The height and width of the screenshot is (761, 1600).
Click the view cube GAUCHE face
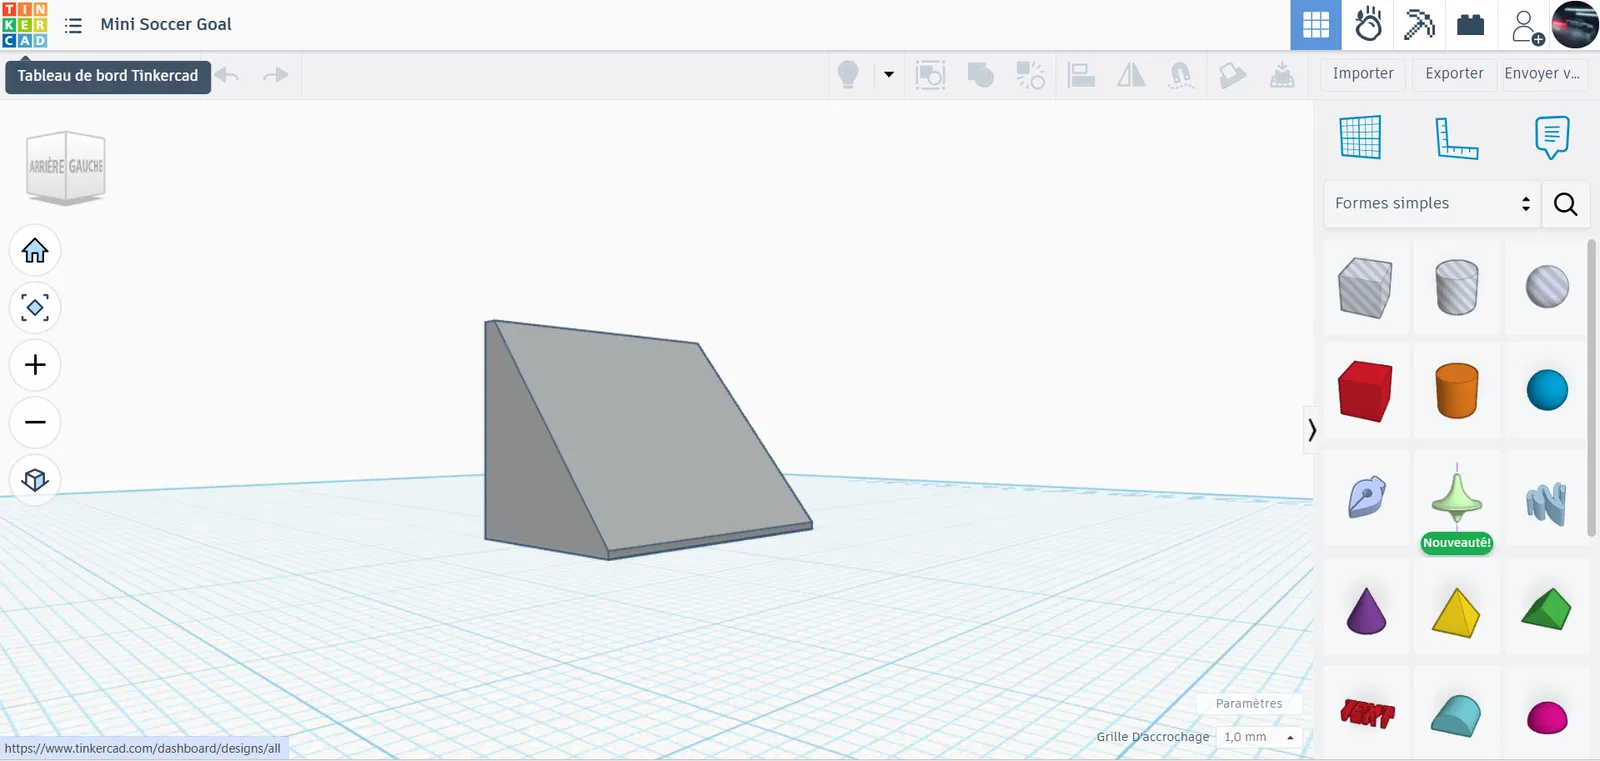coord(86,167)
